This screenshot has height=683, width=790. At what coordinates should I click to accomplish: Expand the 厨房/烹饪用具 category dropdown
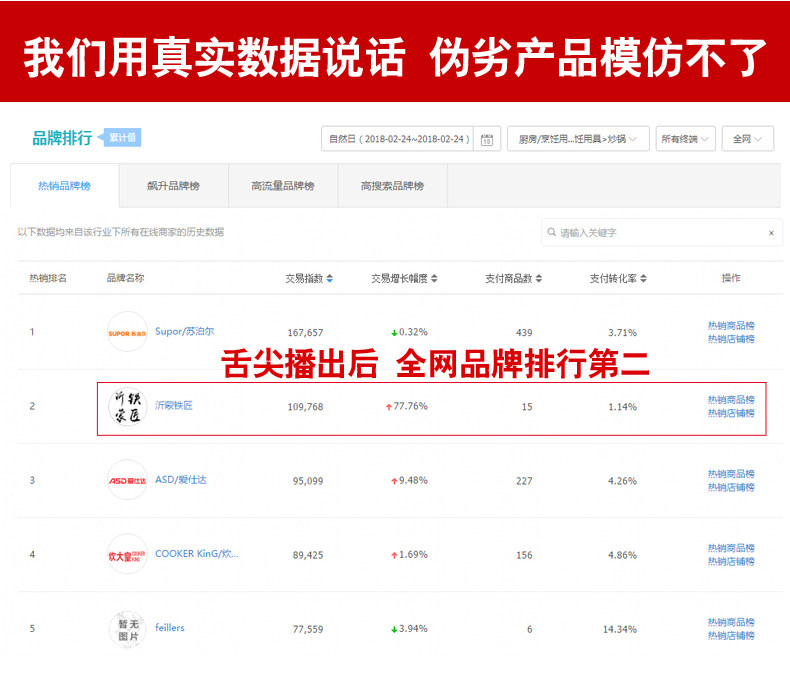pos(578,139)
